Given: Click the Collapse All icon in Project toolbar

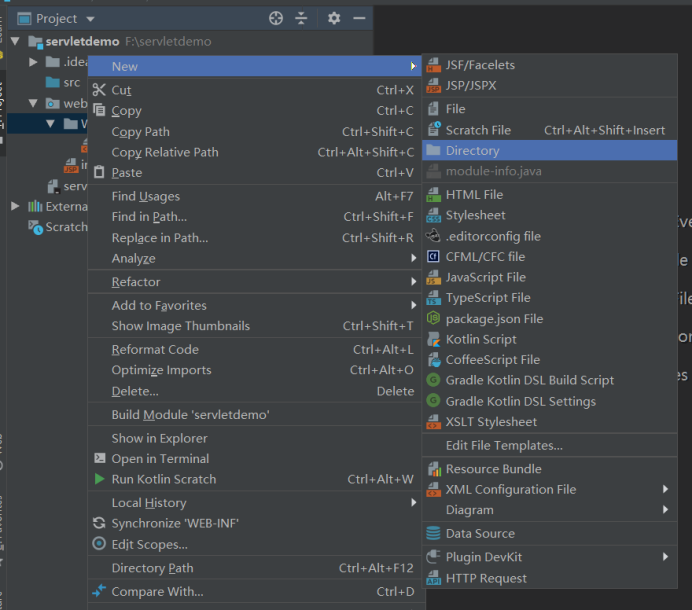Looking at the screenshot, I should point(301,18).
